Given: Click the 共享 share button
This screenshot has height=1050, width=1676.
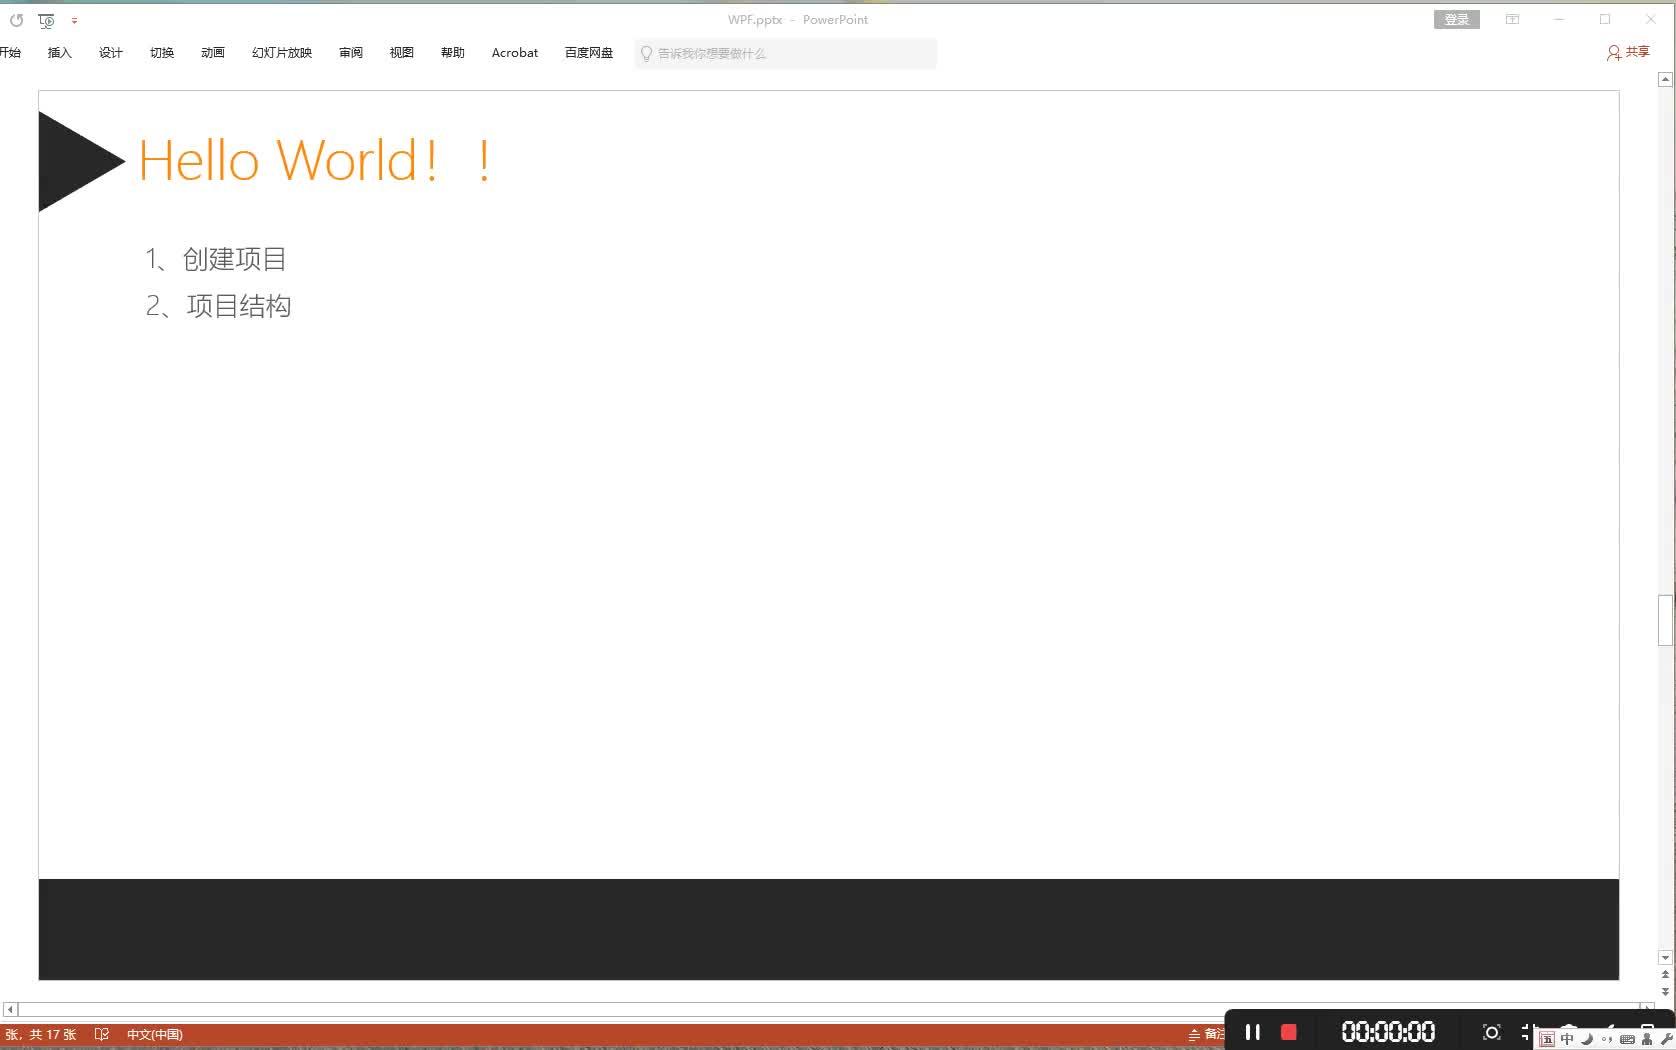Looking at the screenshot, I should 1628,52.
